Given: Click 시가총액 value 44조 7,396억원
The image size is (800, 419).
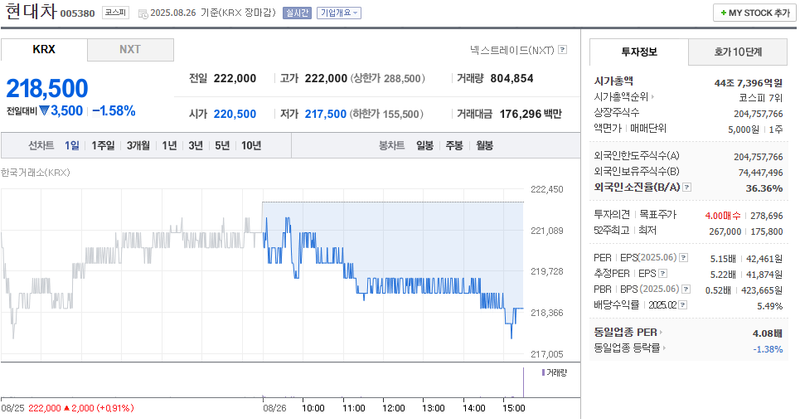Looking at the screenshot, I should (x=748, y=83).
